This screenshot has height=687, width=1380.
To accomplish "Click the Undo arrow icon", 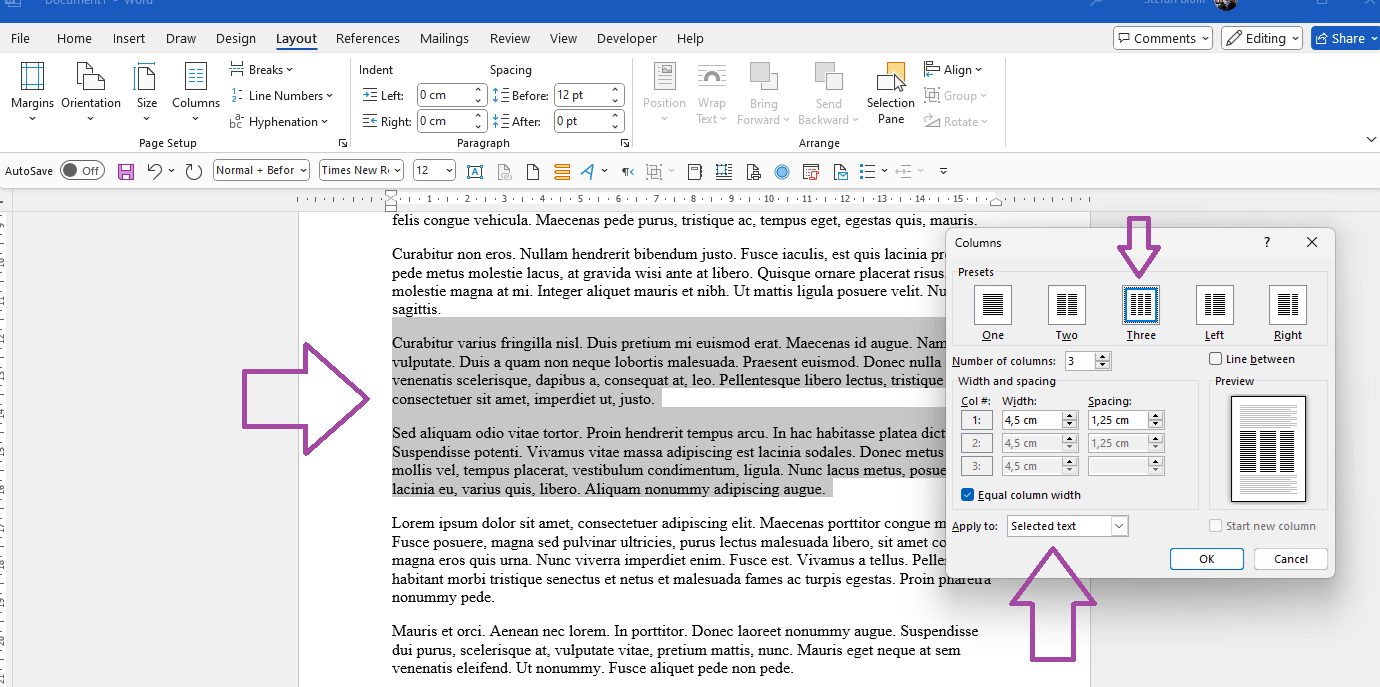I will tap(154, 171).
